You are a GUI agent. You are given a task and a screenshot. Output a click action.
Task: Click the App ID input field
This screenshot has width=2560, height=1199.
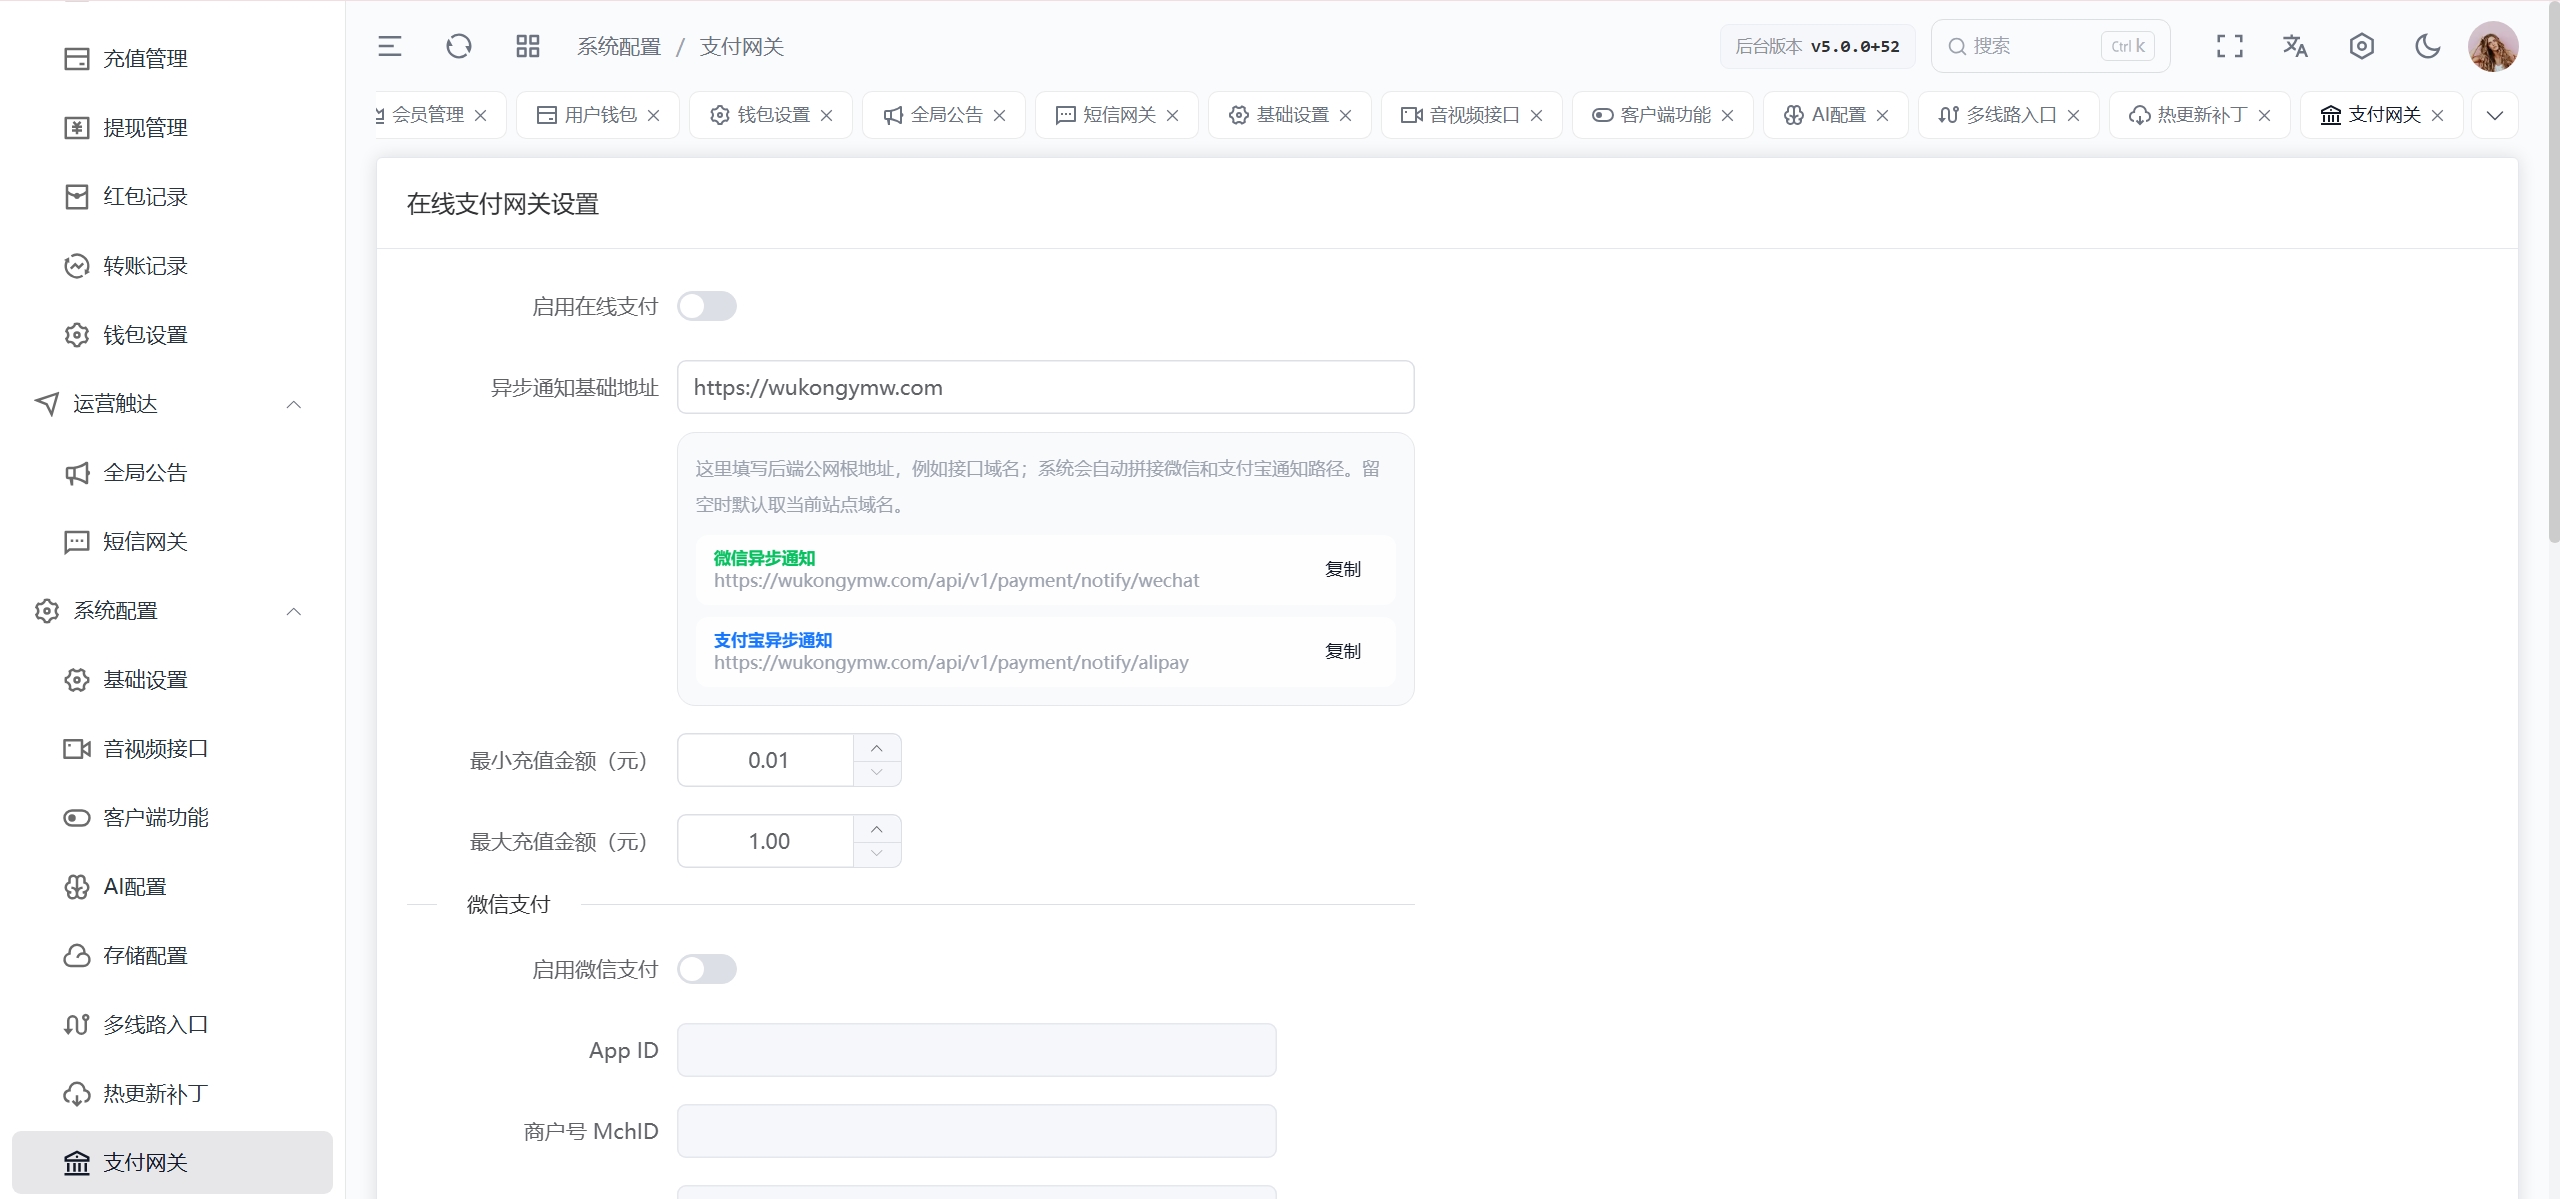977,1050
